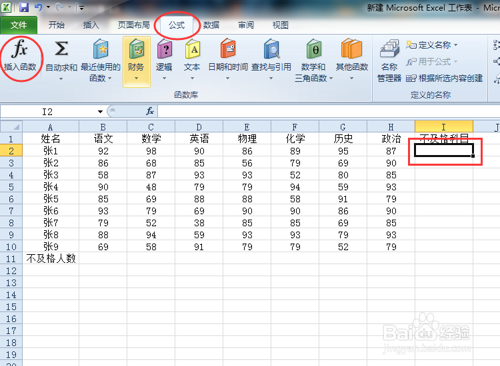Select the 张5 name cell
This screenshot has height=366, width=500.
pos(51,199)
